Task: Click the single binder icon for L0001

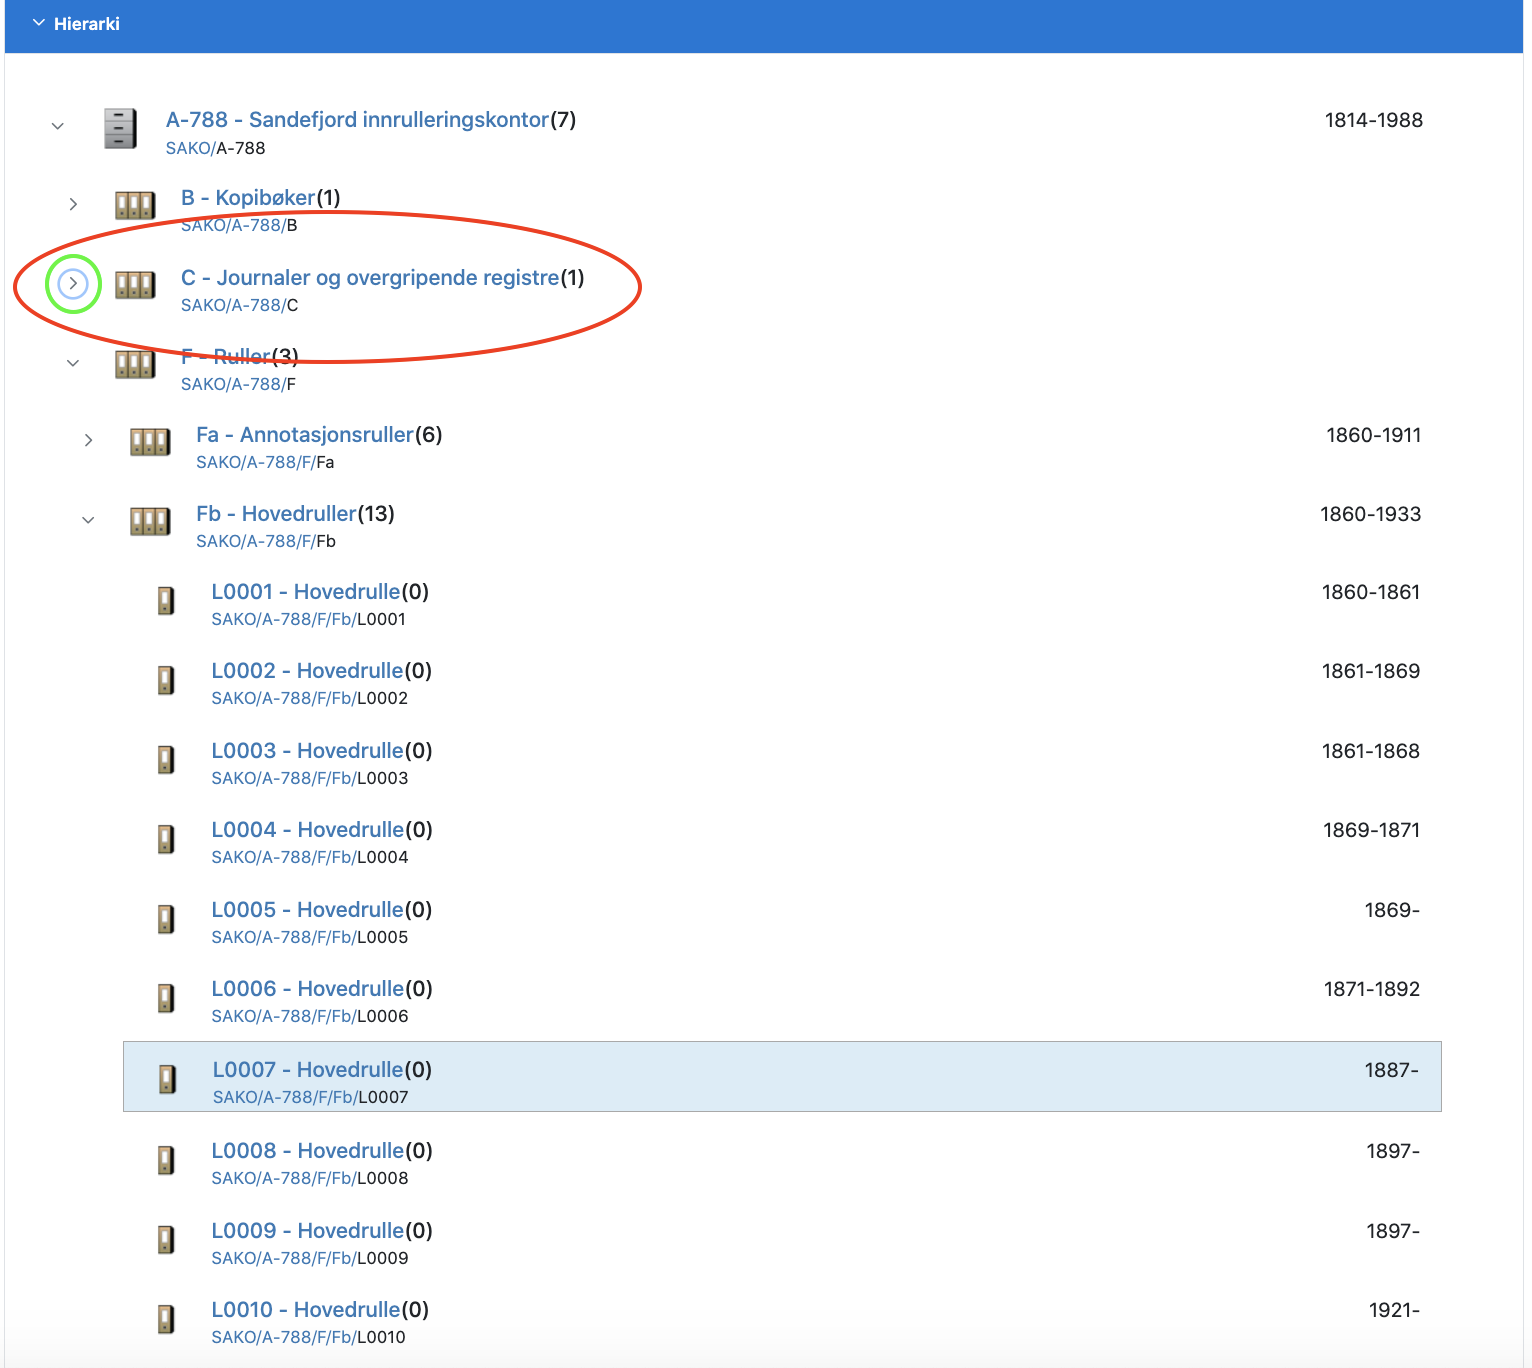Action: (x=166, y=601)
